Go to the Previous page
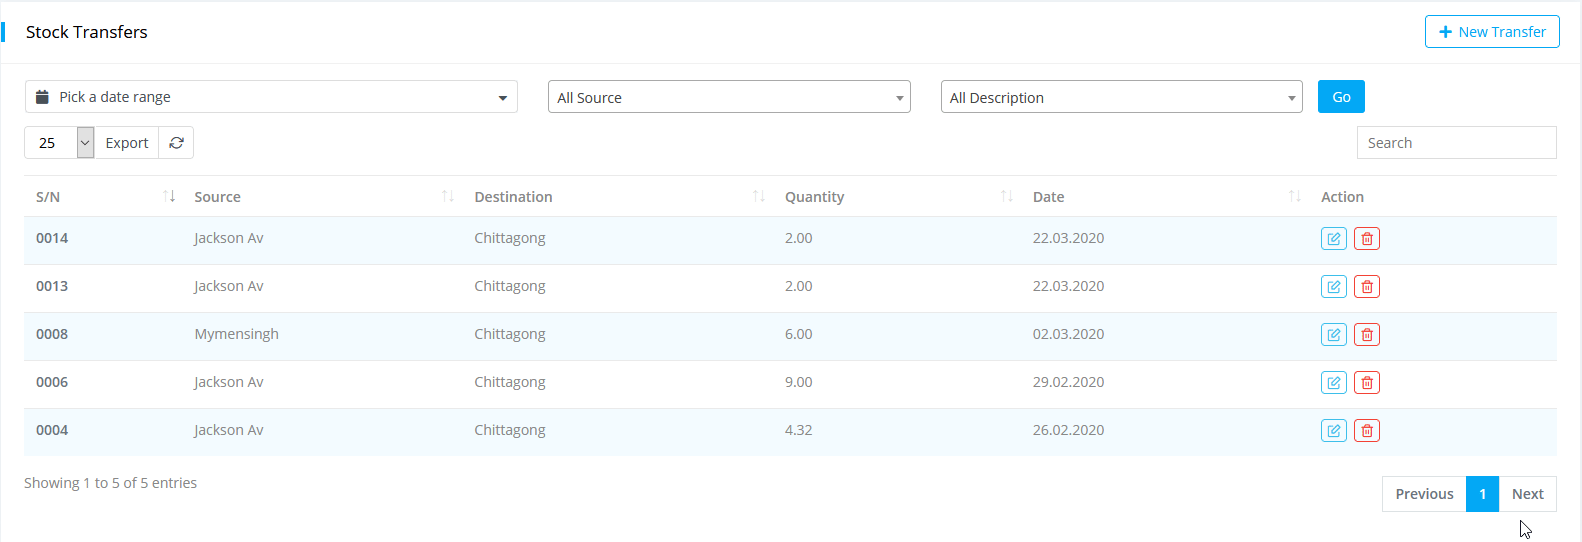1582x542 pixels. pos(1424,494)
